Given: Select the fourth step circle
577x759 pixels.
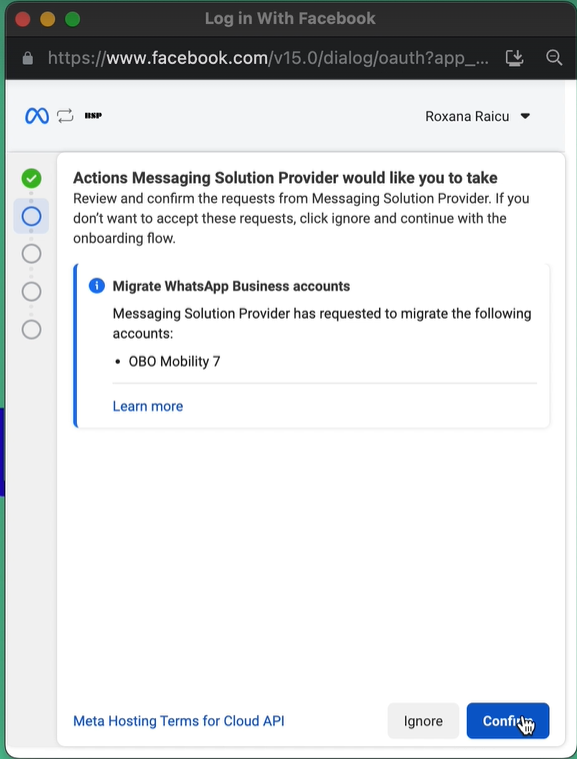Looking at the screenshot, I should pos(31,291).
